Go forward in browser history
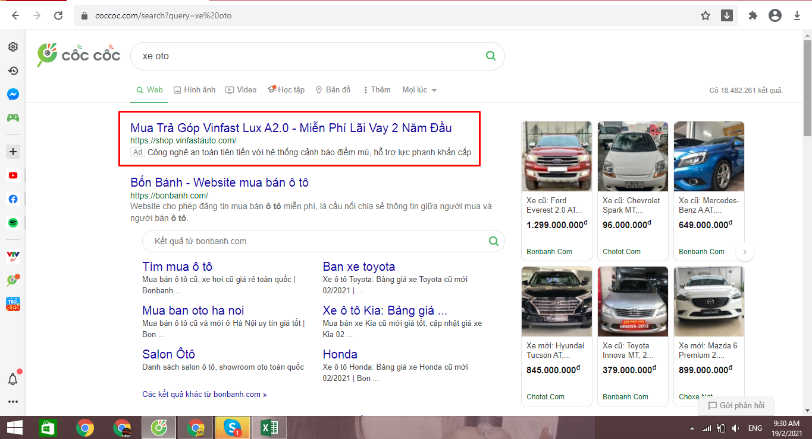Viewport: 812px width, 439px height. pos(37,16)
